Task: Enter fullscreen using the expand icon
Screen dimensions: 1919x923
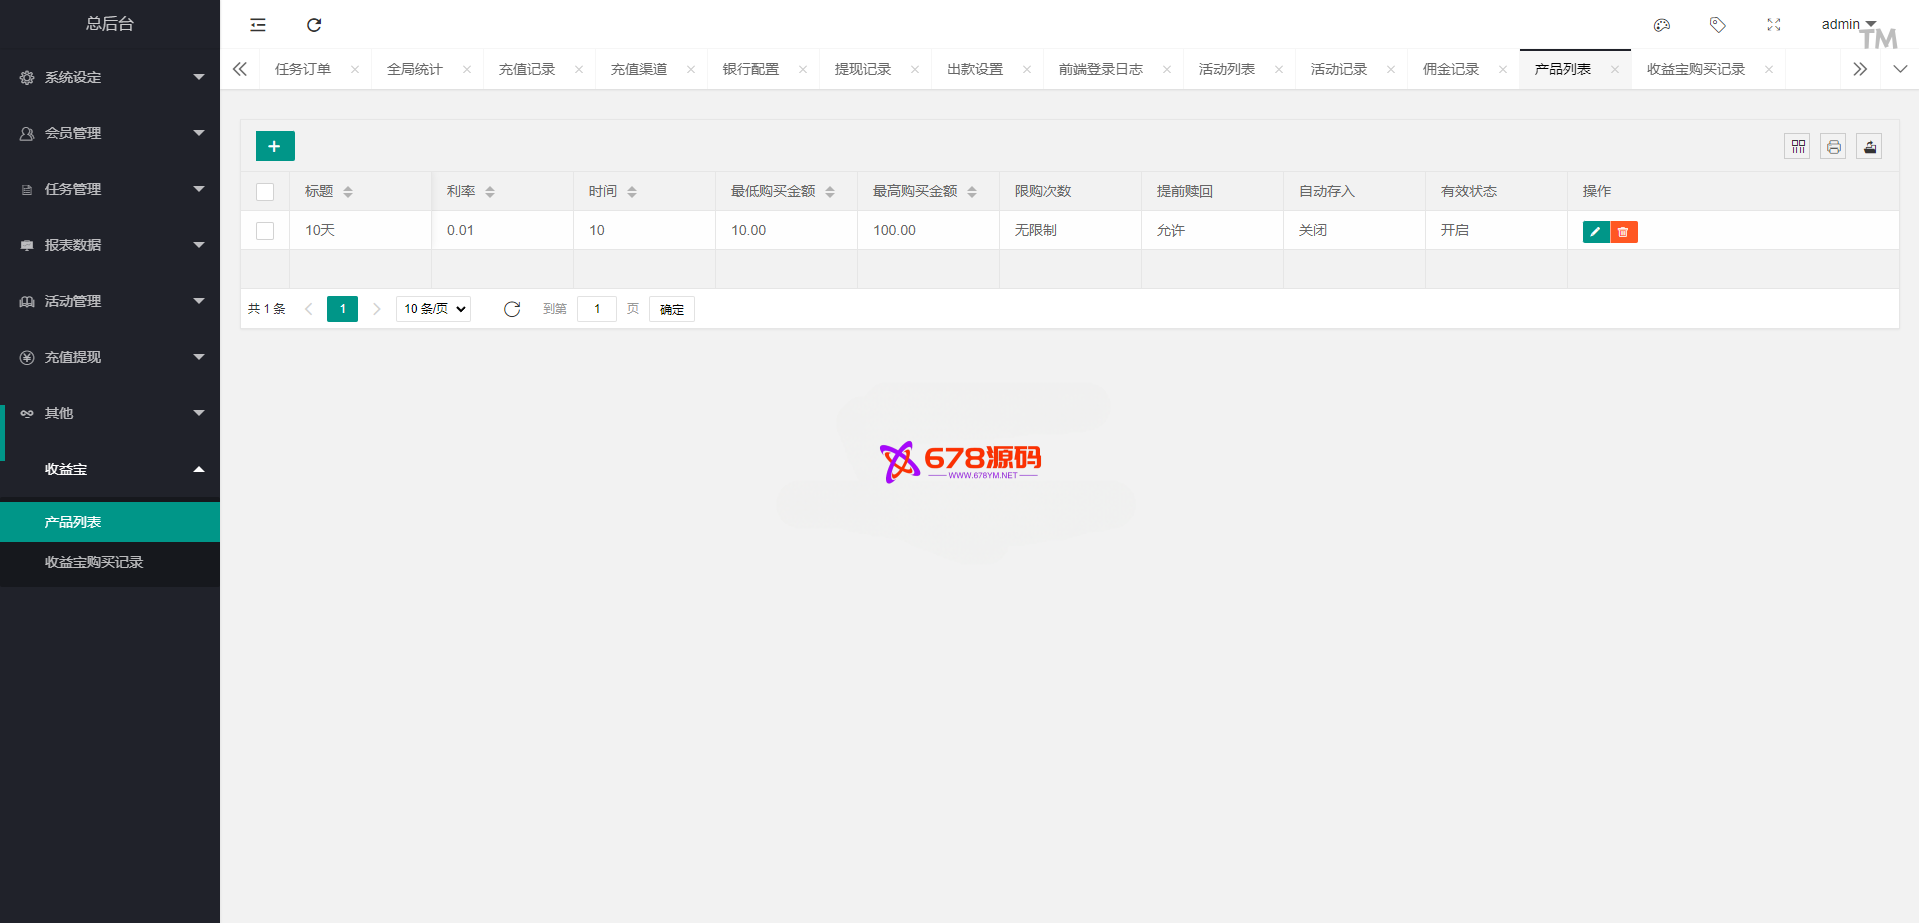Action: [x=1773, y=25]
